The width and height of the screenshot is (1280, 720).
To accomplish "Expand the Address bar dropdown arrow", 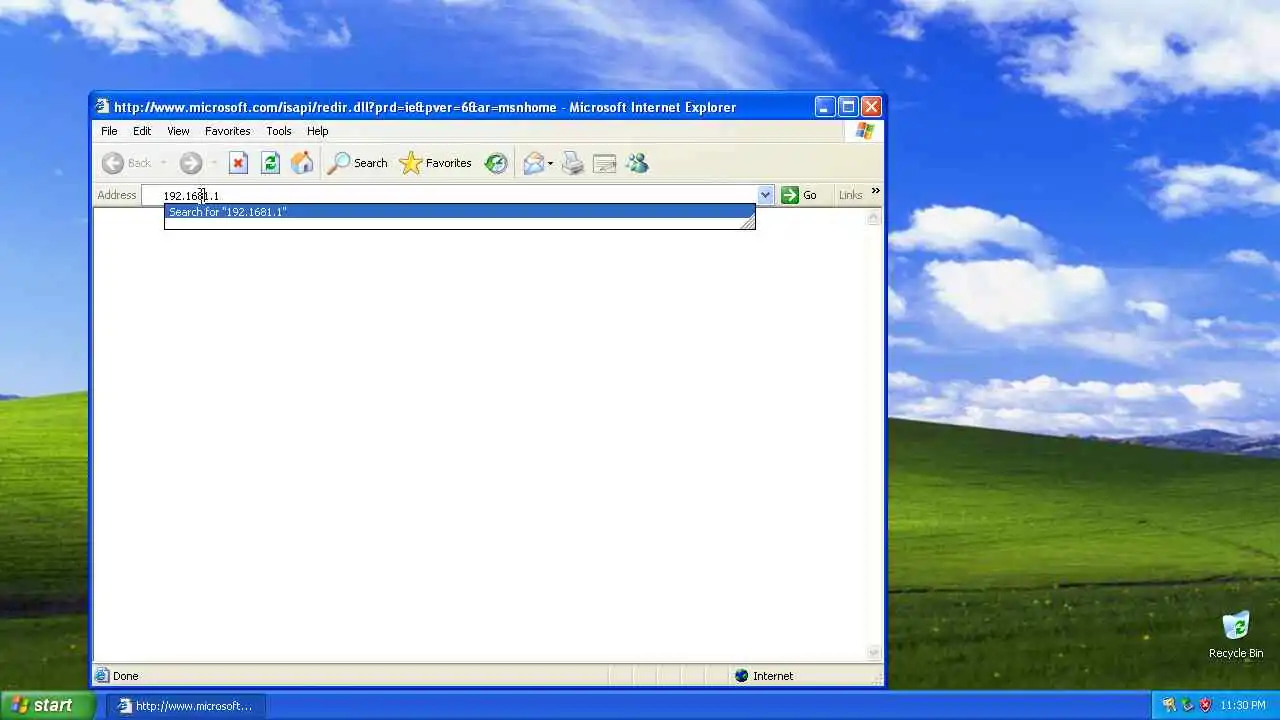I will click(x=765, y=195).
